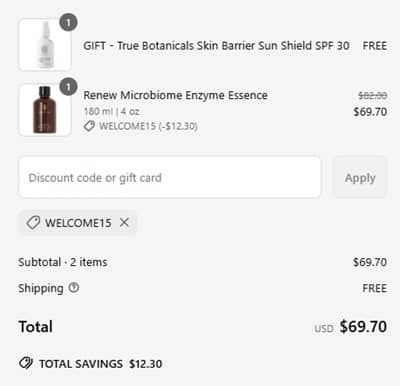Click the struck-through original $82.00 price
This screenshot has height=386, width=400.
coord(373,96)
